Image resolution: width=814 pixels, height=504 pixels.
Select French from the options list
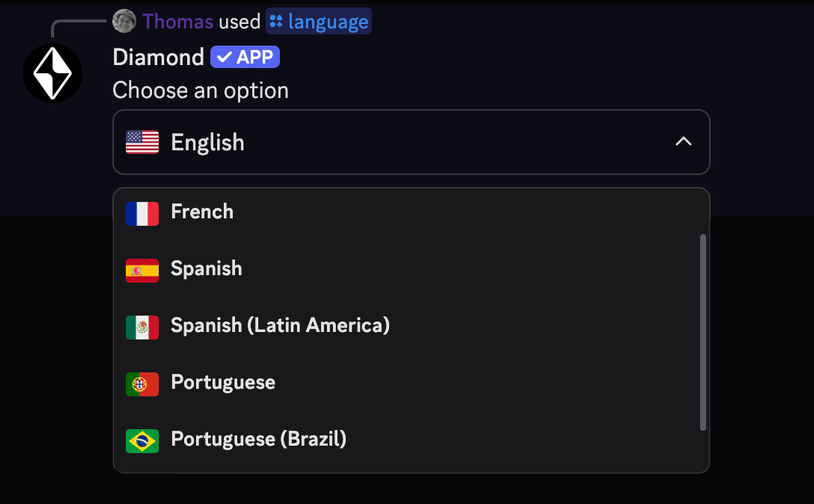click(x=202, y=212)
